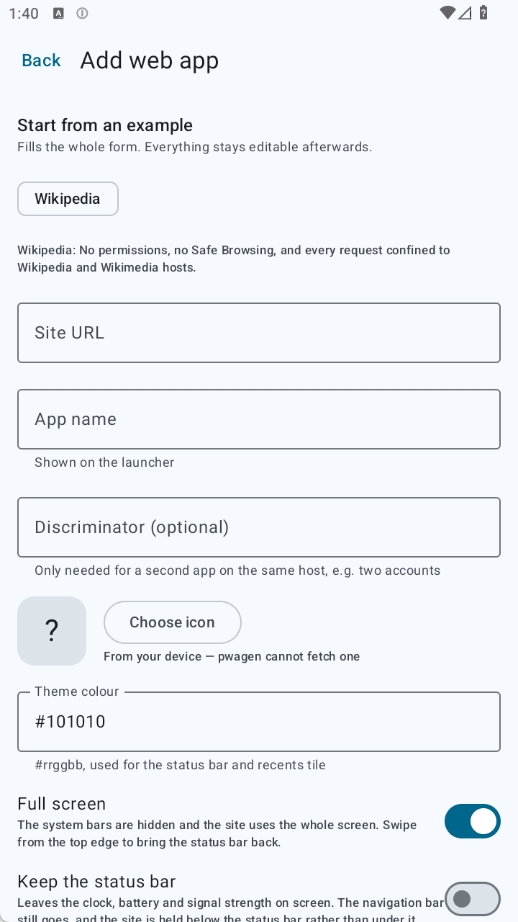Enable the Keep the status bar switch

pyautogui.click(x=472, y=898)
